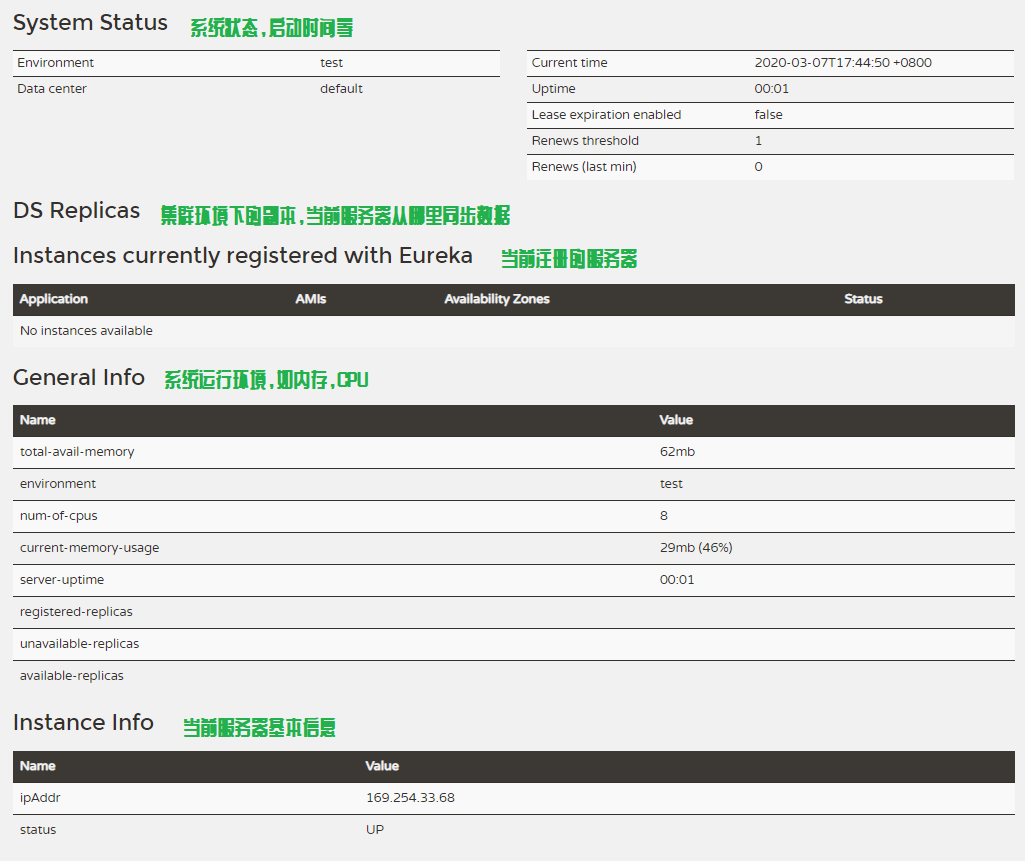
Task: Click the "62mb" memory value
Action: tap(677, 452)
